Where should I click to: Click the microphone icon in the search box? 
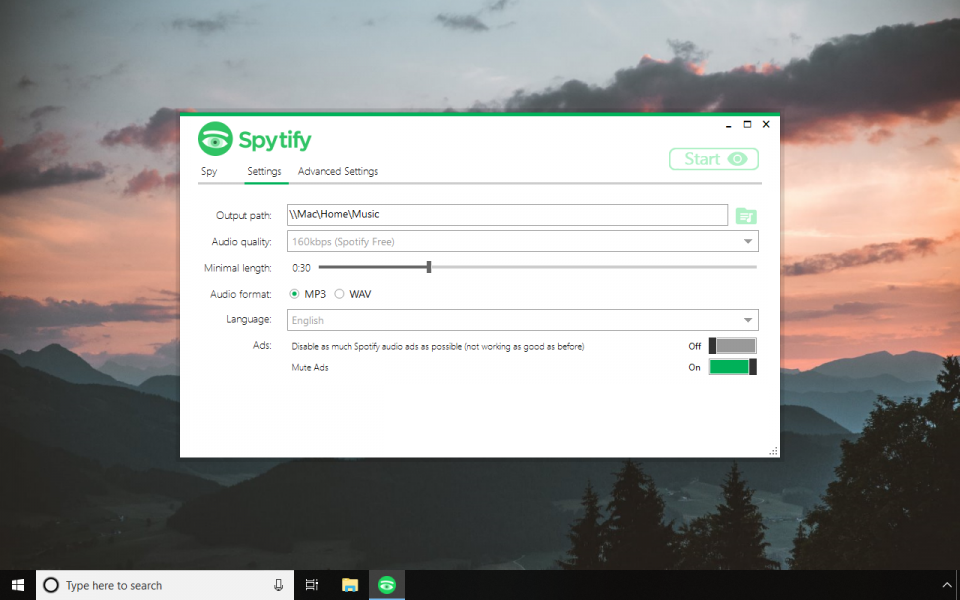click(x=279, y=585)
